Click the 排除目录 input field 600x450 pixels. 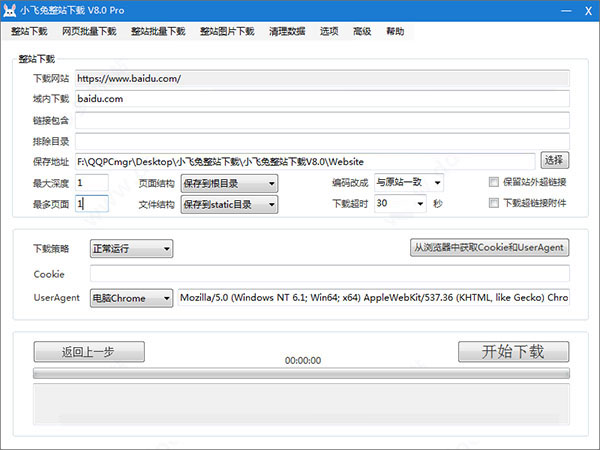point(322,141)
